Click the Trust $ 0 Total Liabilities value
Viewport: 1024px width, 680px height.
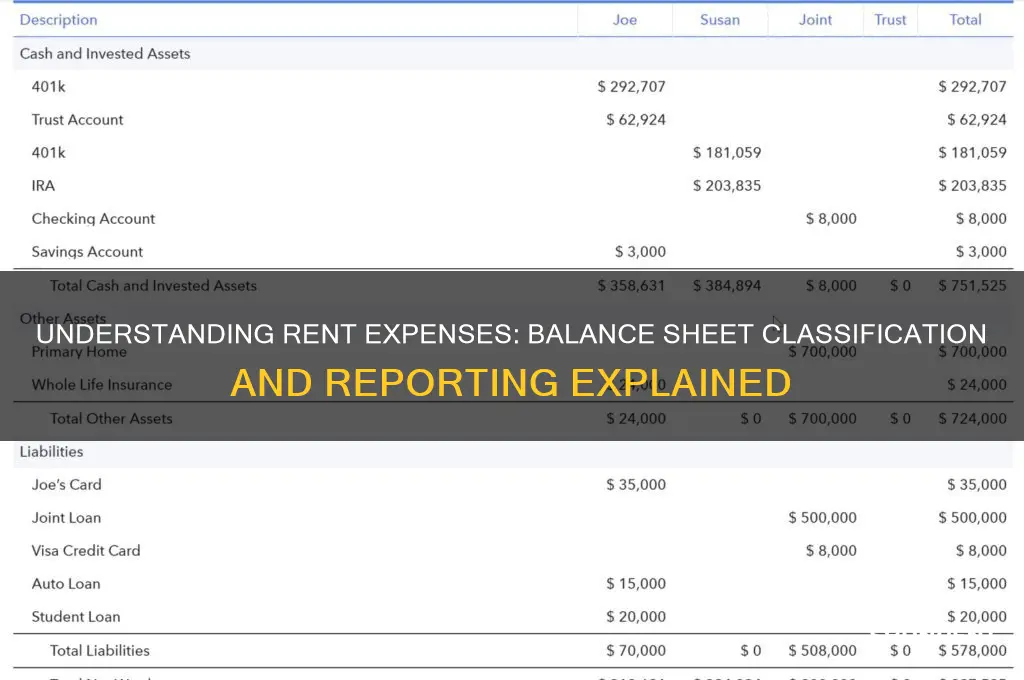(901, 651)
